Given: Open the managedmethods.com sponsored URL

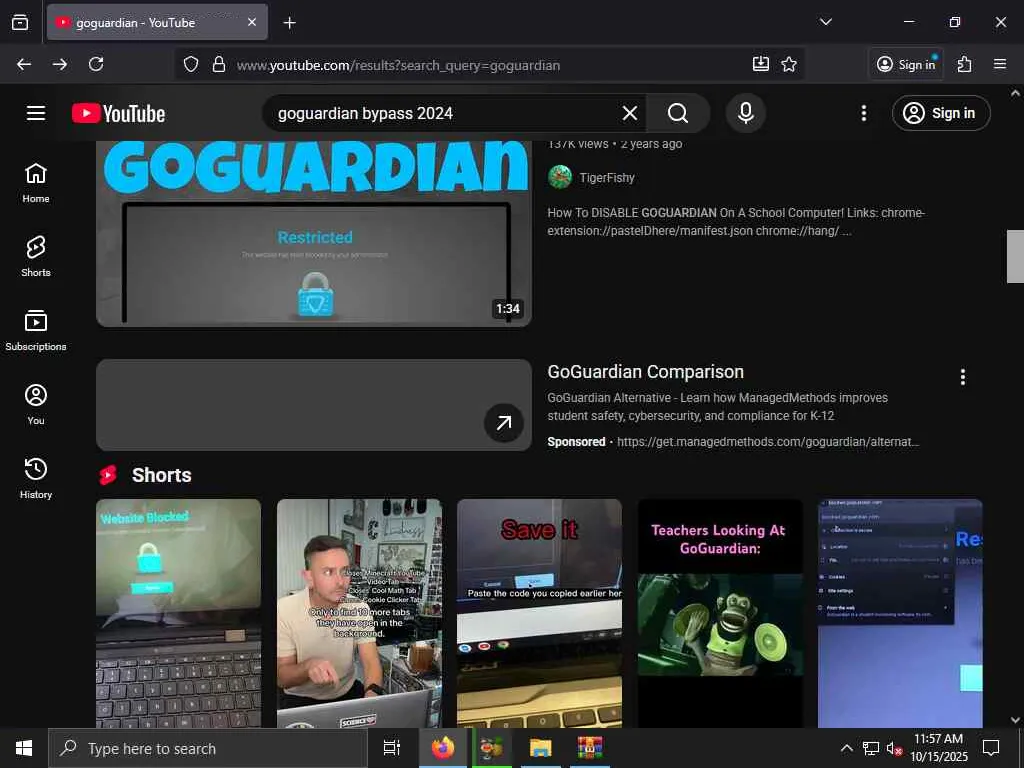Looking at the screenshot, I should click(x=767, y=441).
